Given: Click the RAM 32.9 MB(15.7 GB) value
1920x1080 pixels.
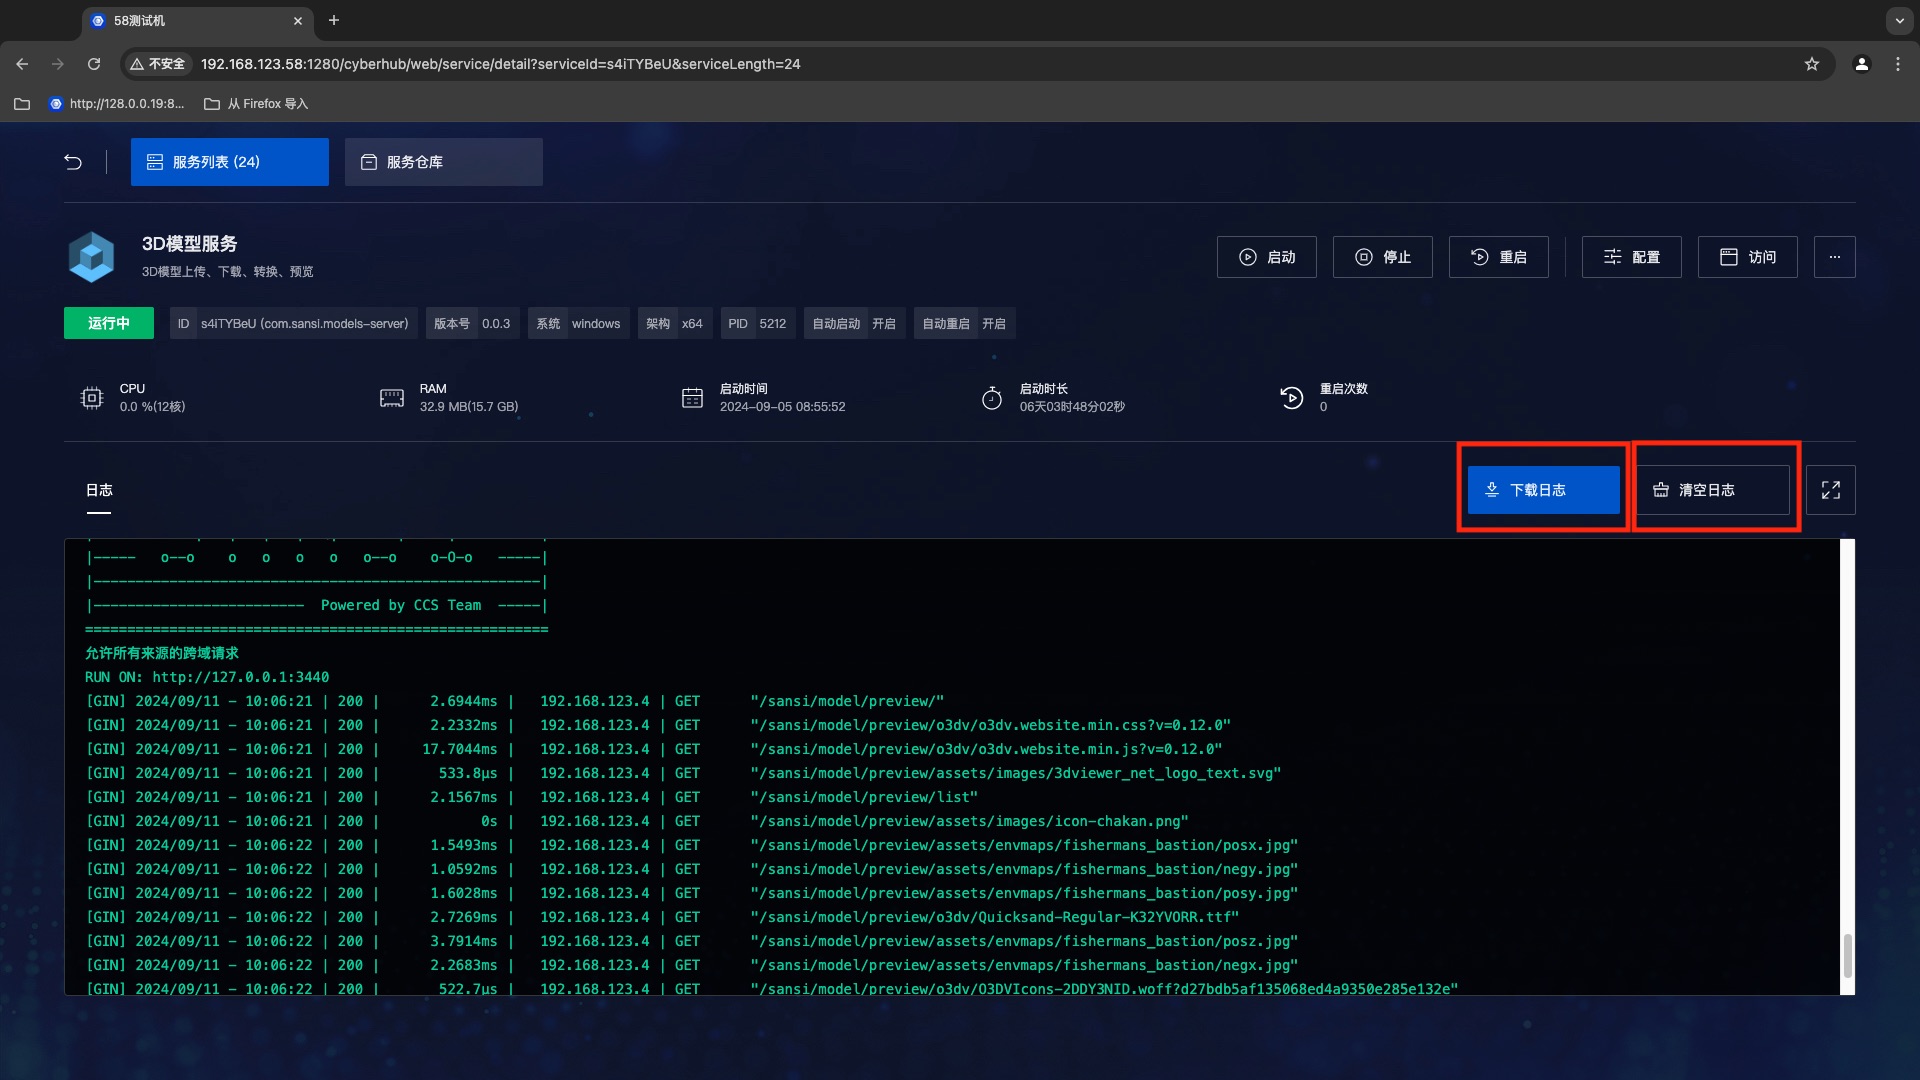Looking at the screenshot, I should coord(469,407).
